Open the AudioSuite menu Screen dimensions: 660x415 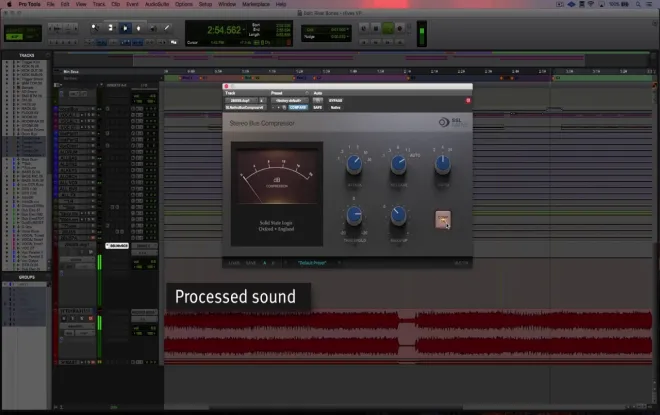[157, 4]
